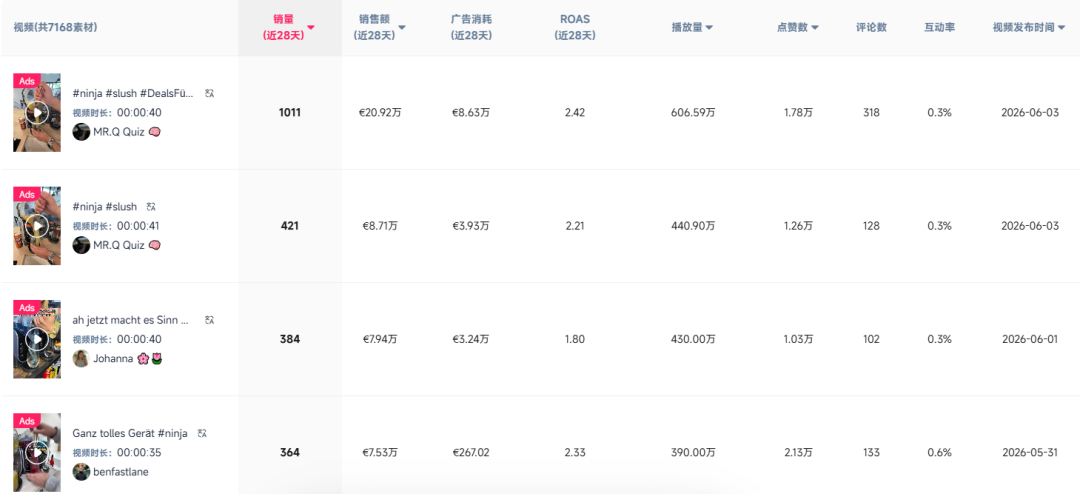Select the ad spend cell €3.24万

click(471, 339)
